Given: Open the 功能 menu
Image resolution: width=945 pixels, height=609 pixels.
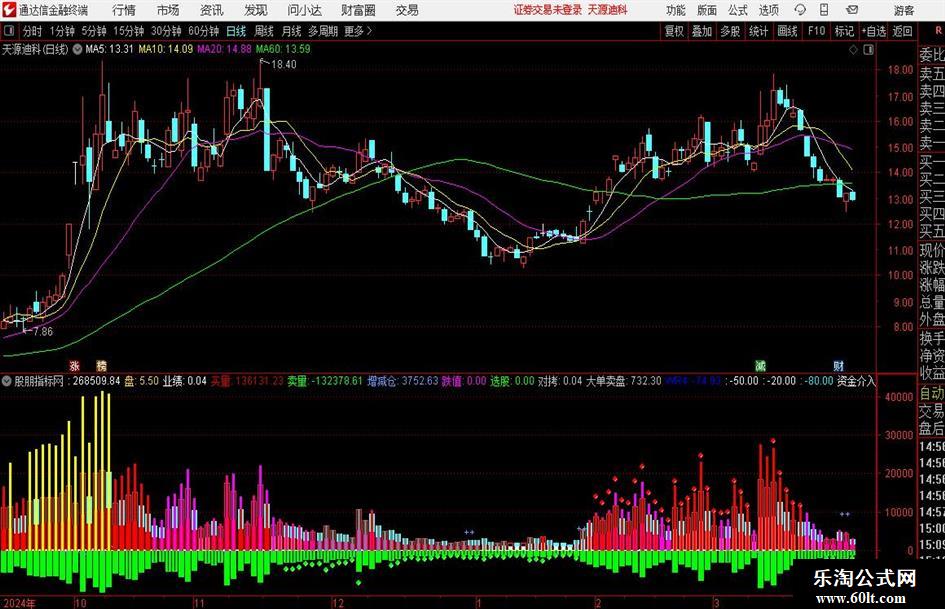Looking at the screenshot, I should 676,10.
